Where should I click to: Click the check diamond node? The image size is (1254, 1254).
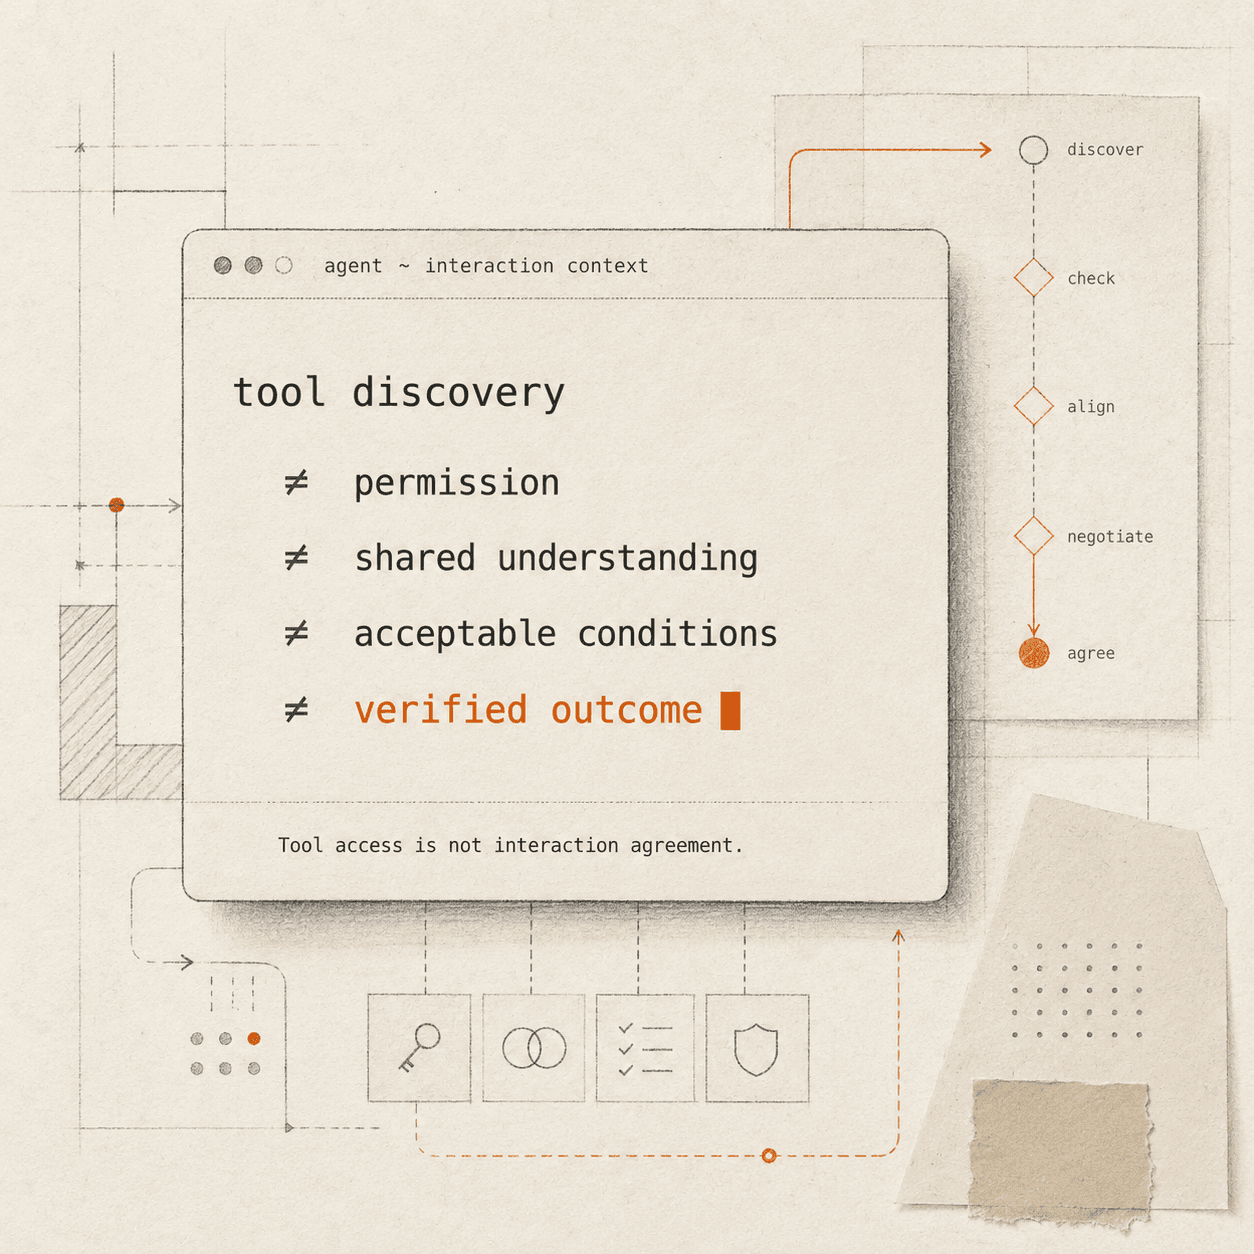point(1033,278)
